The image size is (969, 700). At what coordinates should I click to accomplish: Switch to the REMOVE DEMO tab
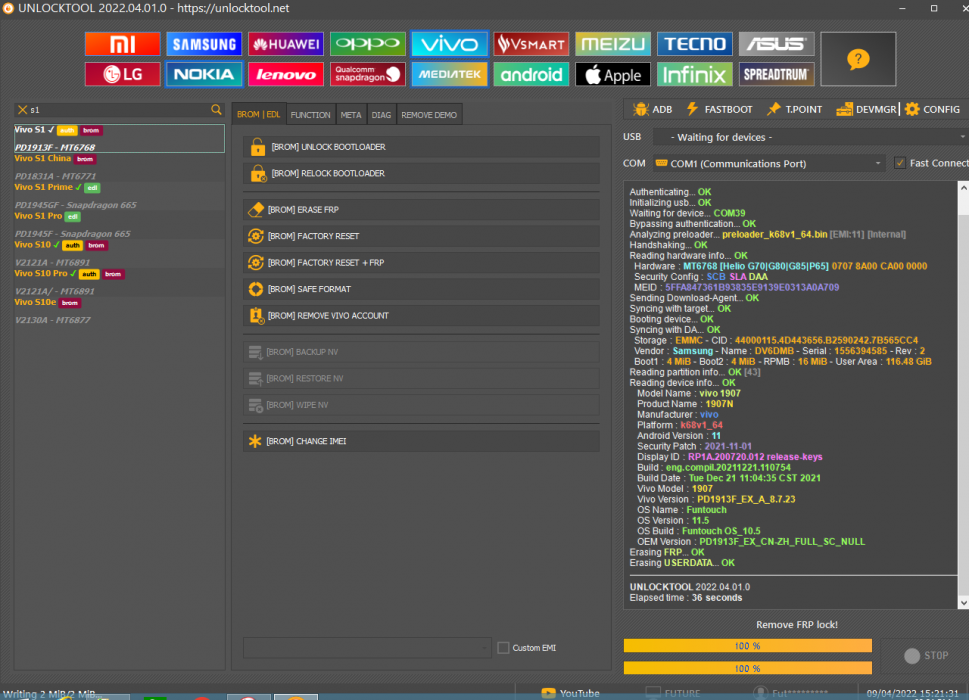tap(429, 115)
